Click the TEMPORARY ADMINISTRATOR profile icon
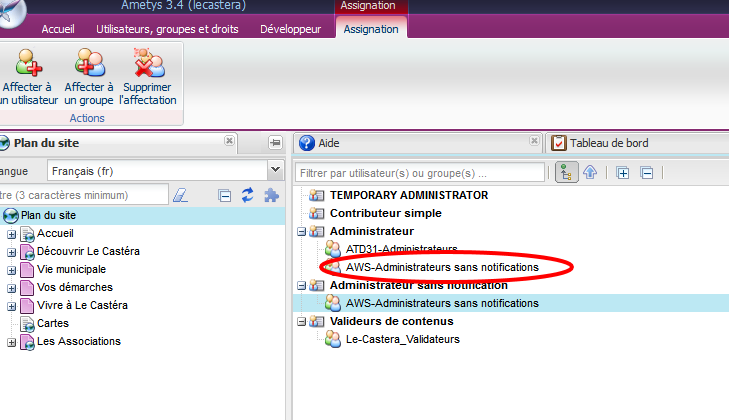 (x=317, y=195)
